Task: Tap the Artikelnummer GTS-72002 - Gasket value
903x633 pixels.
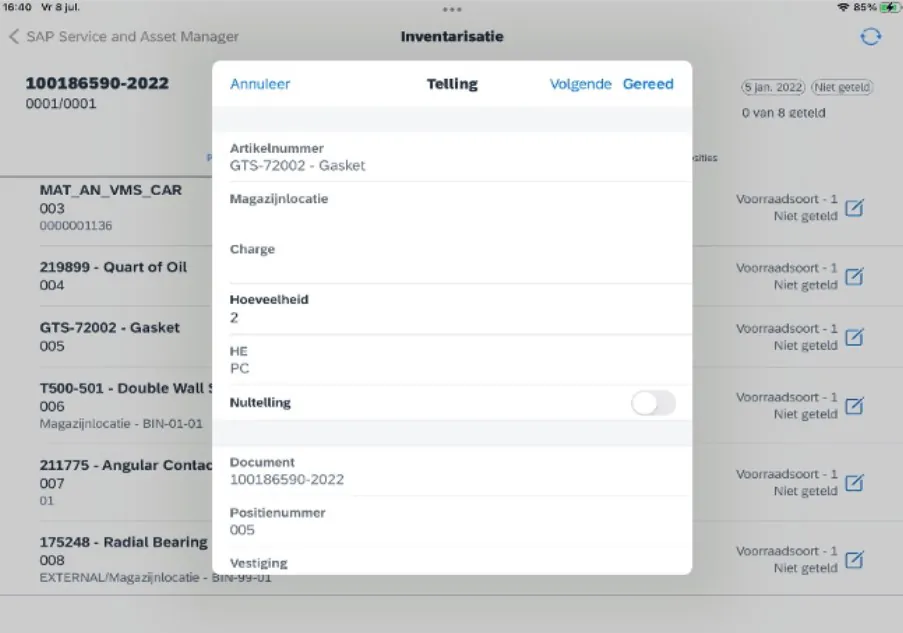Action: point(297,166)
